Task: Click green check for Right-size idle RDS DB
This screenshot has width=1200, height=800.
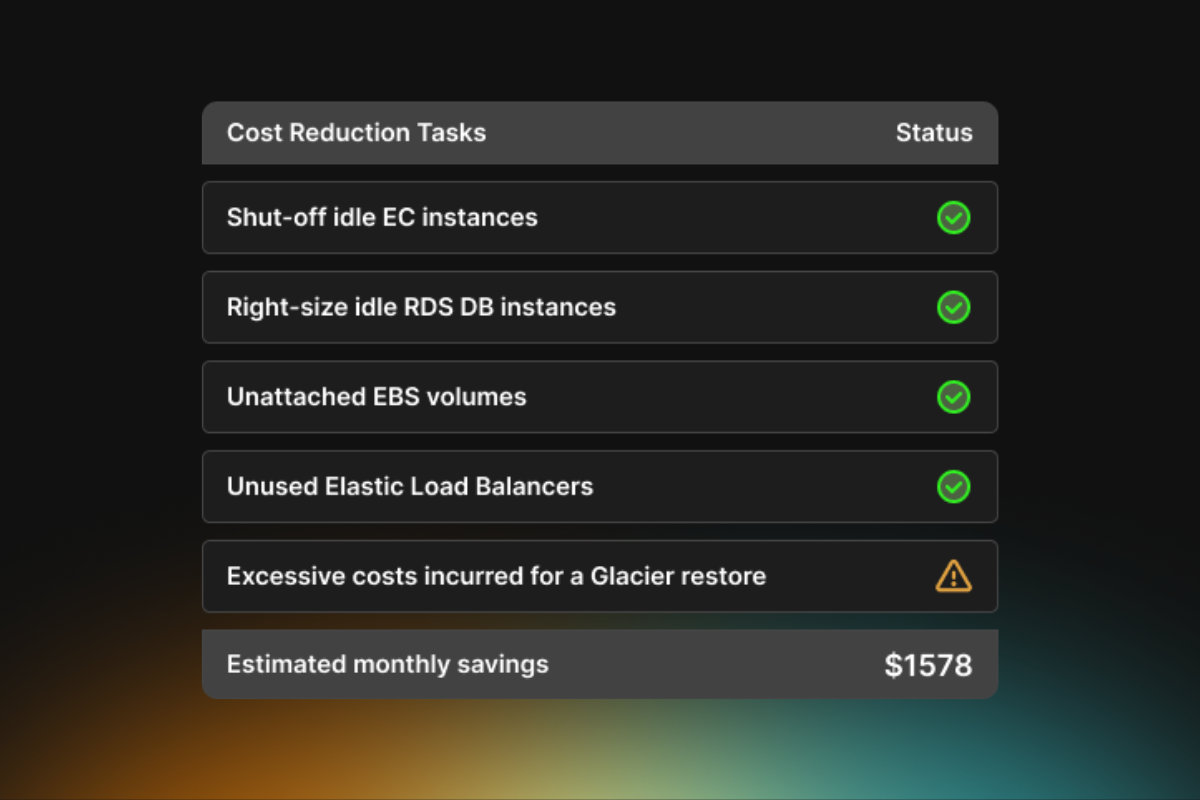Action: tap(953, 307)
